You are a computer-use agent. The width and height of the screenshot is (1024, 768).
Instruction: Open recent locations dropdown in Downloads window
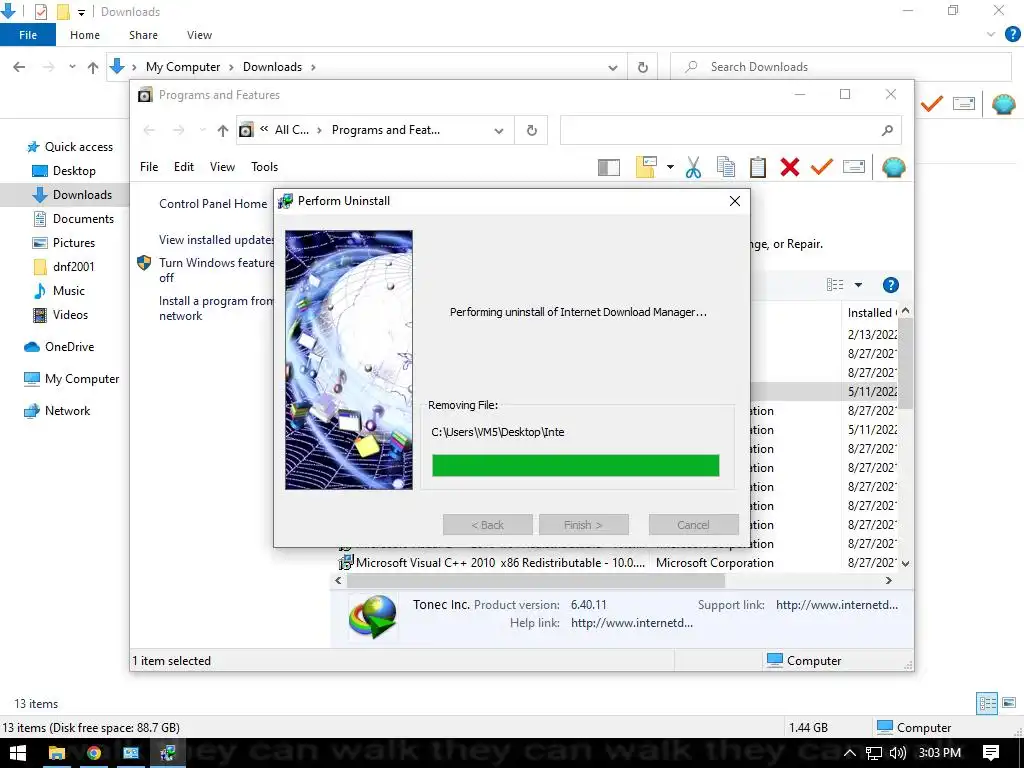pyautogui.click(x=72, y=67)
